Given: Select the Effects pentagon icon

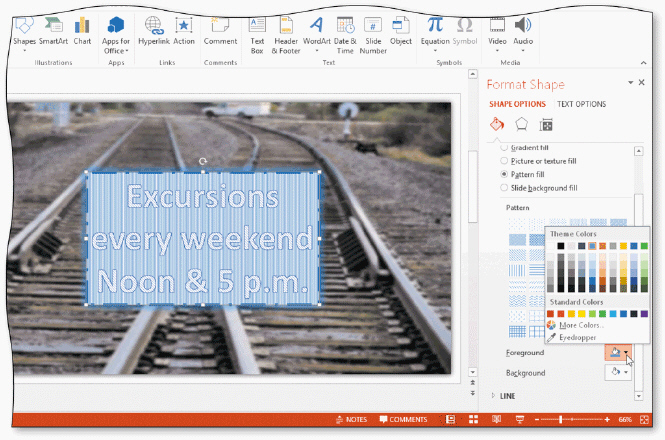Looking at the screenshot, I should (x=521, y=124).
